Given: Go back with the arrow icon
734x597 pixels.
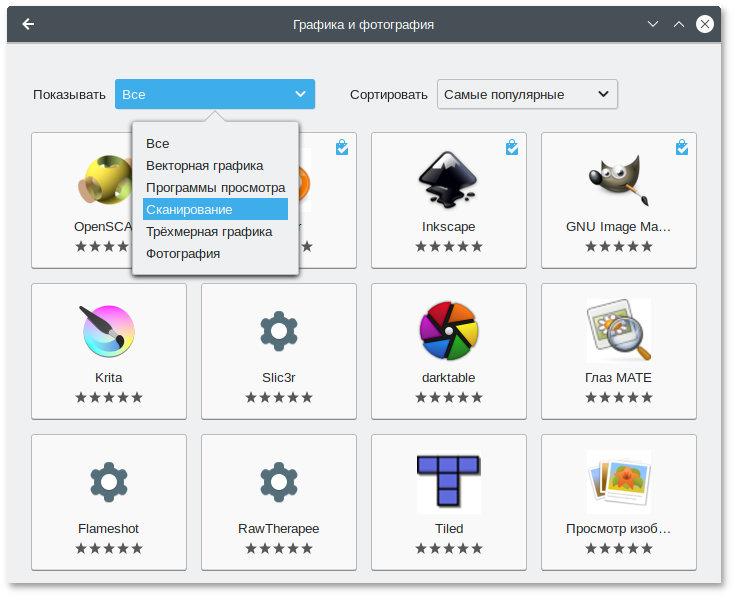Looking at the screenshot, I should 28,24.
